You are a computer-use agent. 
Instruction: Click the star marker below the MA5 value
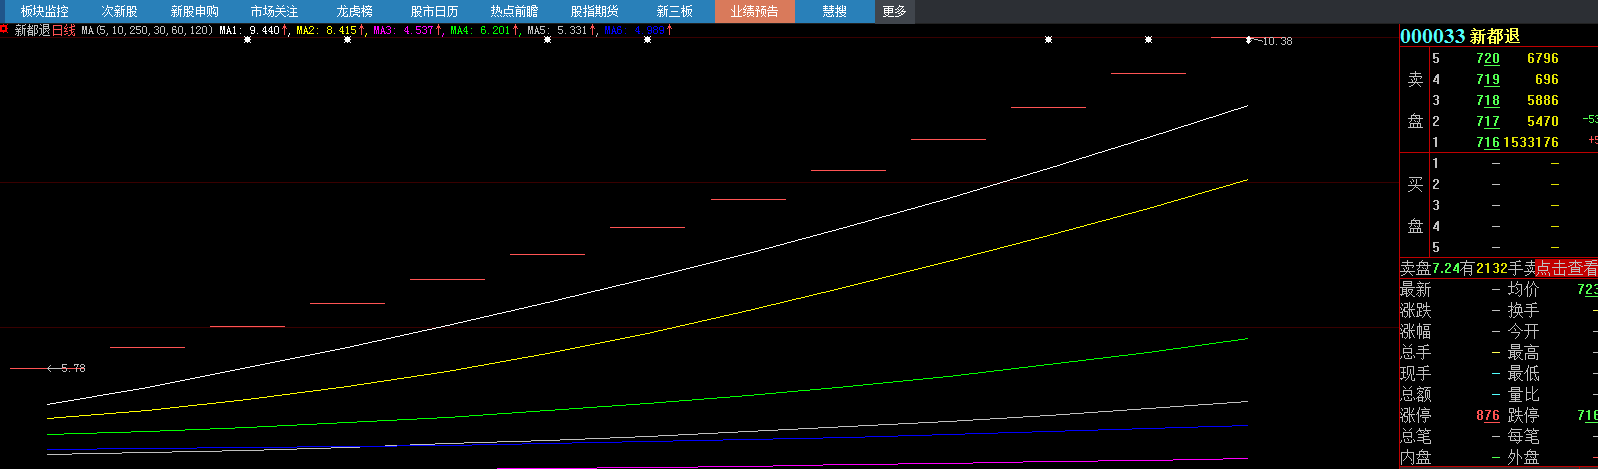tap(548, 40)
